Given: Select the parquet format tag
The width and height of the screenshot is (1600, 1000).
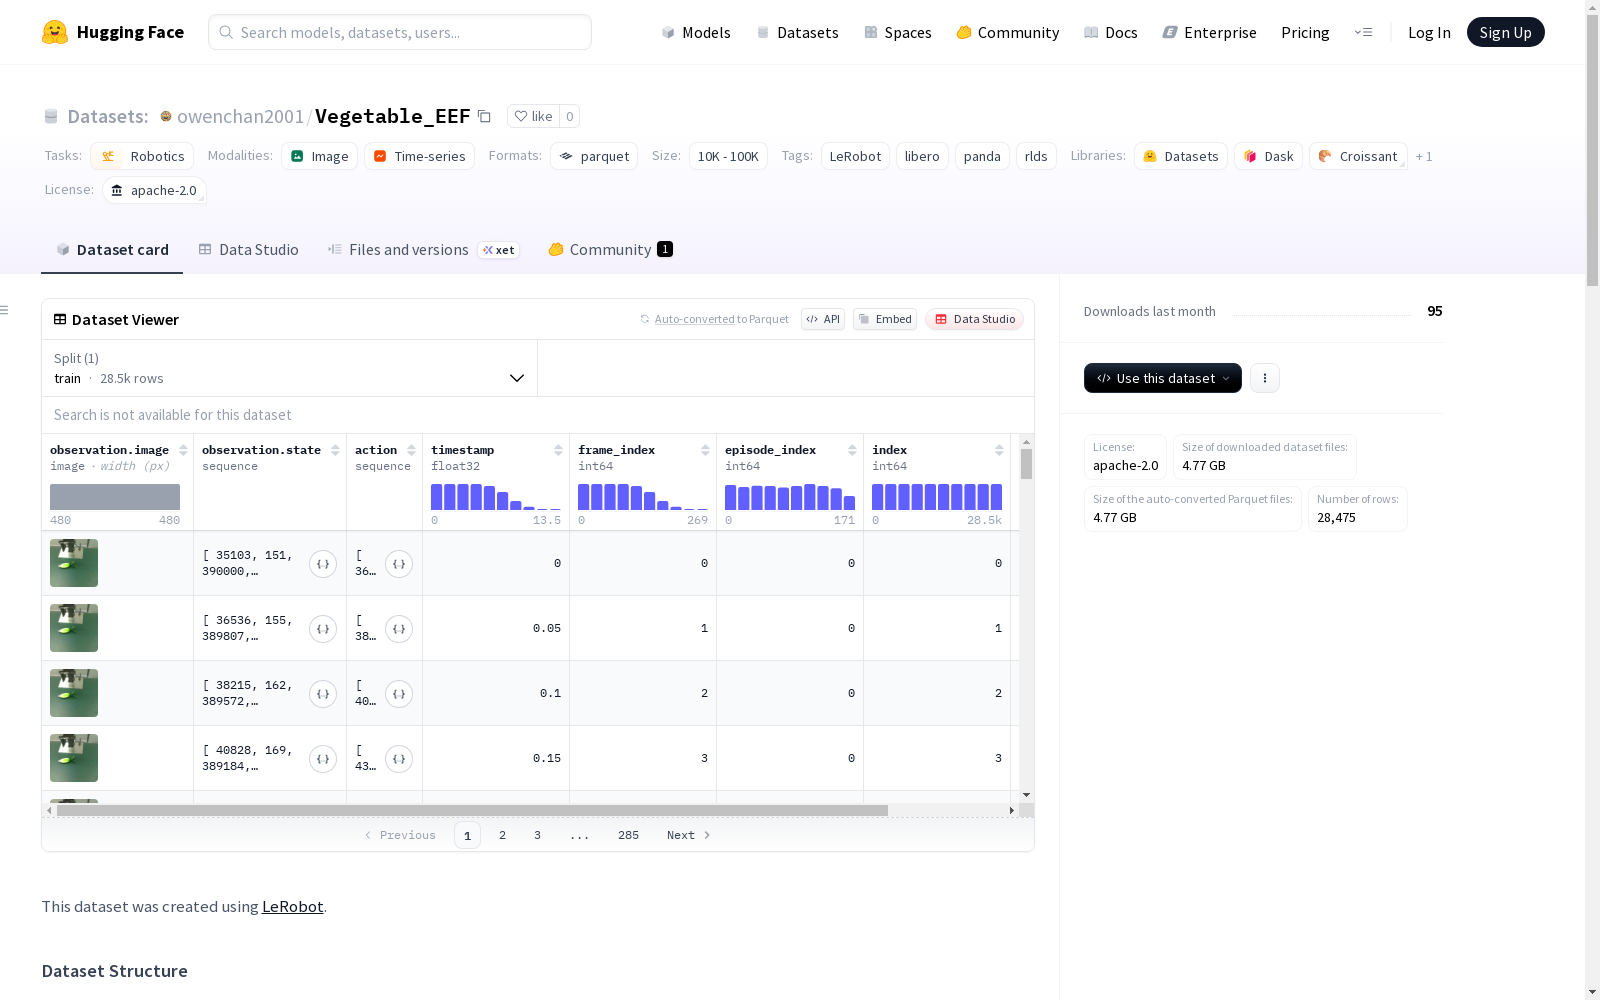Looking at the screenshot, I should pos(594,156).
